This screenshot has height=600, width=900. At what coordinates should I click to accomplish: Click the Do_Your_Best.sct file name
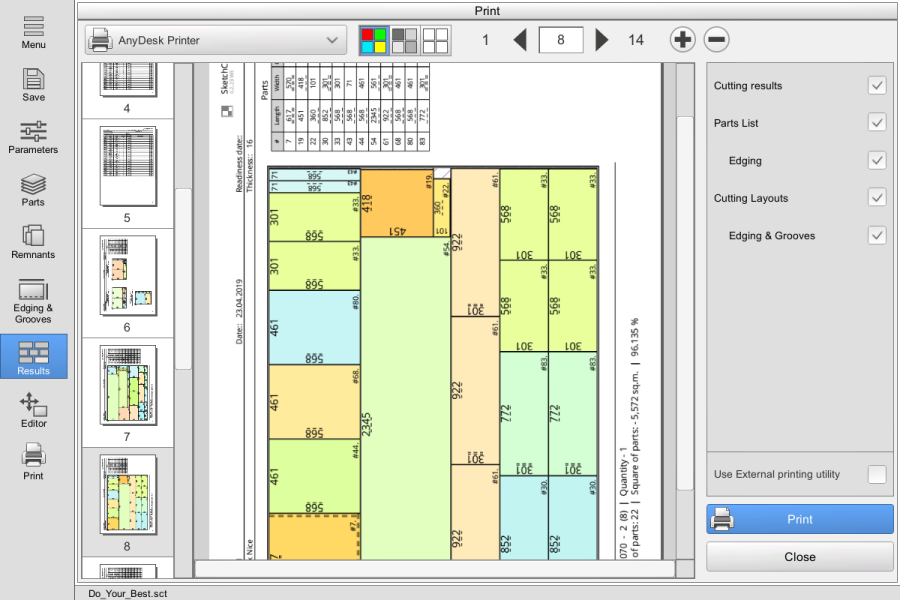tap(127, 593)
